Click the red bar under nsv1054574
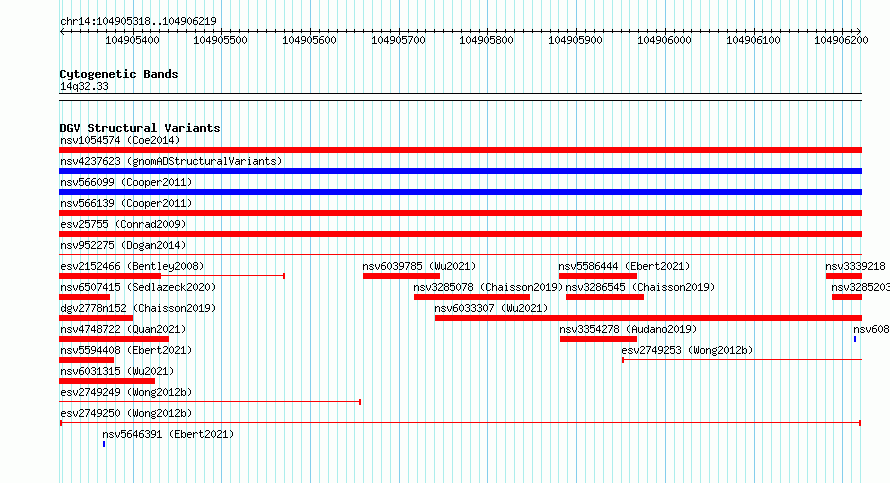Viewport: 890px width, 483px height. [x=460, y=150]
